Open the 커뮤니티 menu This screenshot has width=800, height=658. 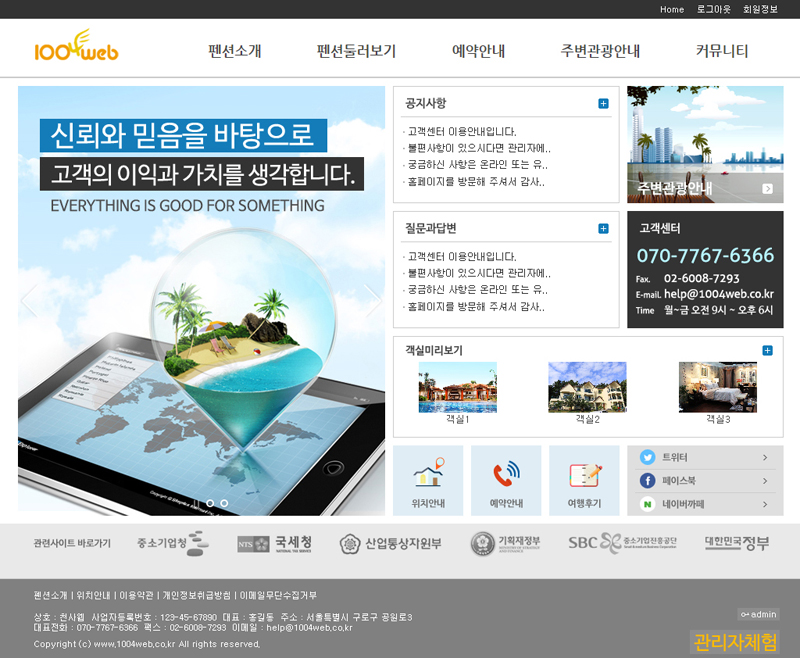[722, 51]
